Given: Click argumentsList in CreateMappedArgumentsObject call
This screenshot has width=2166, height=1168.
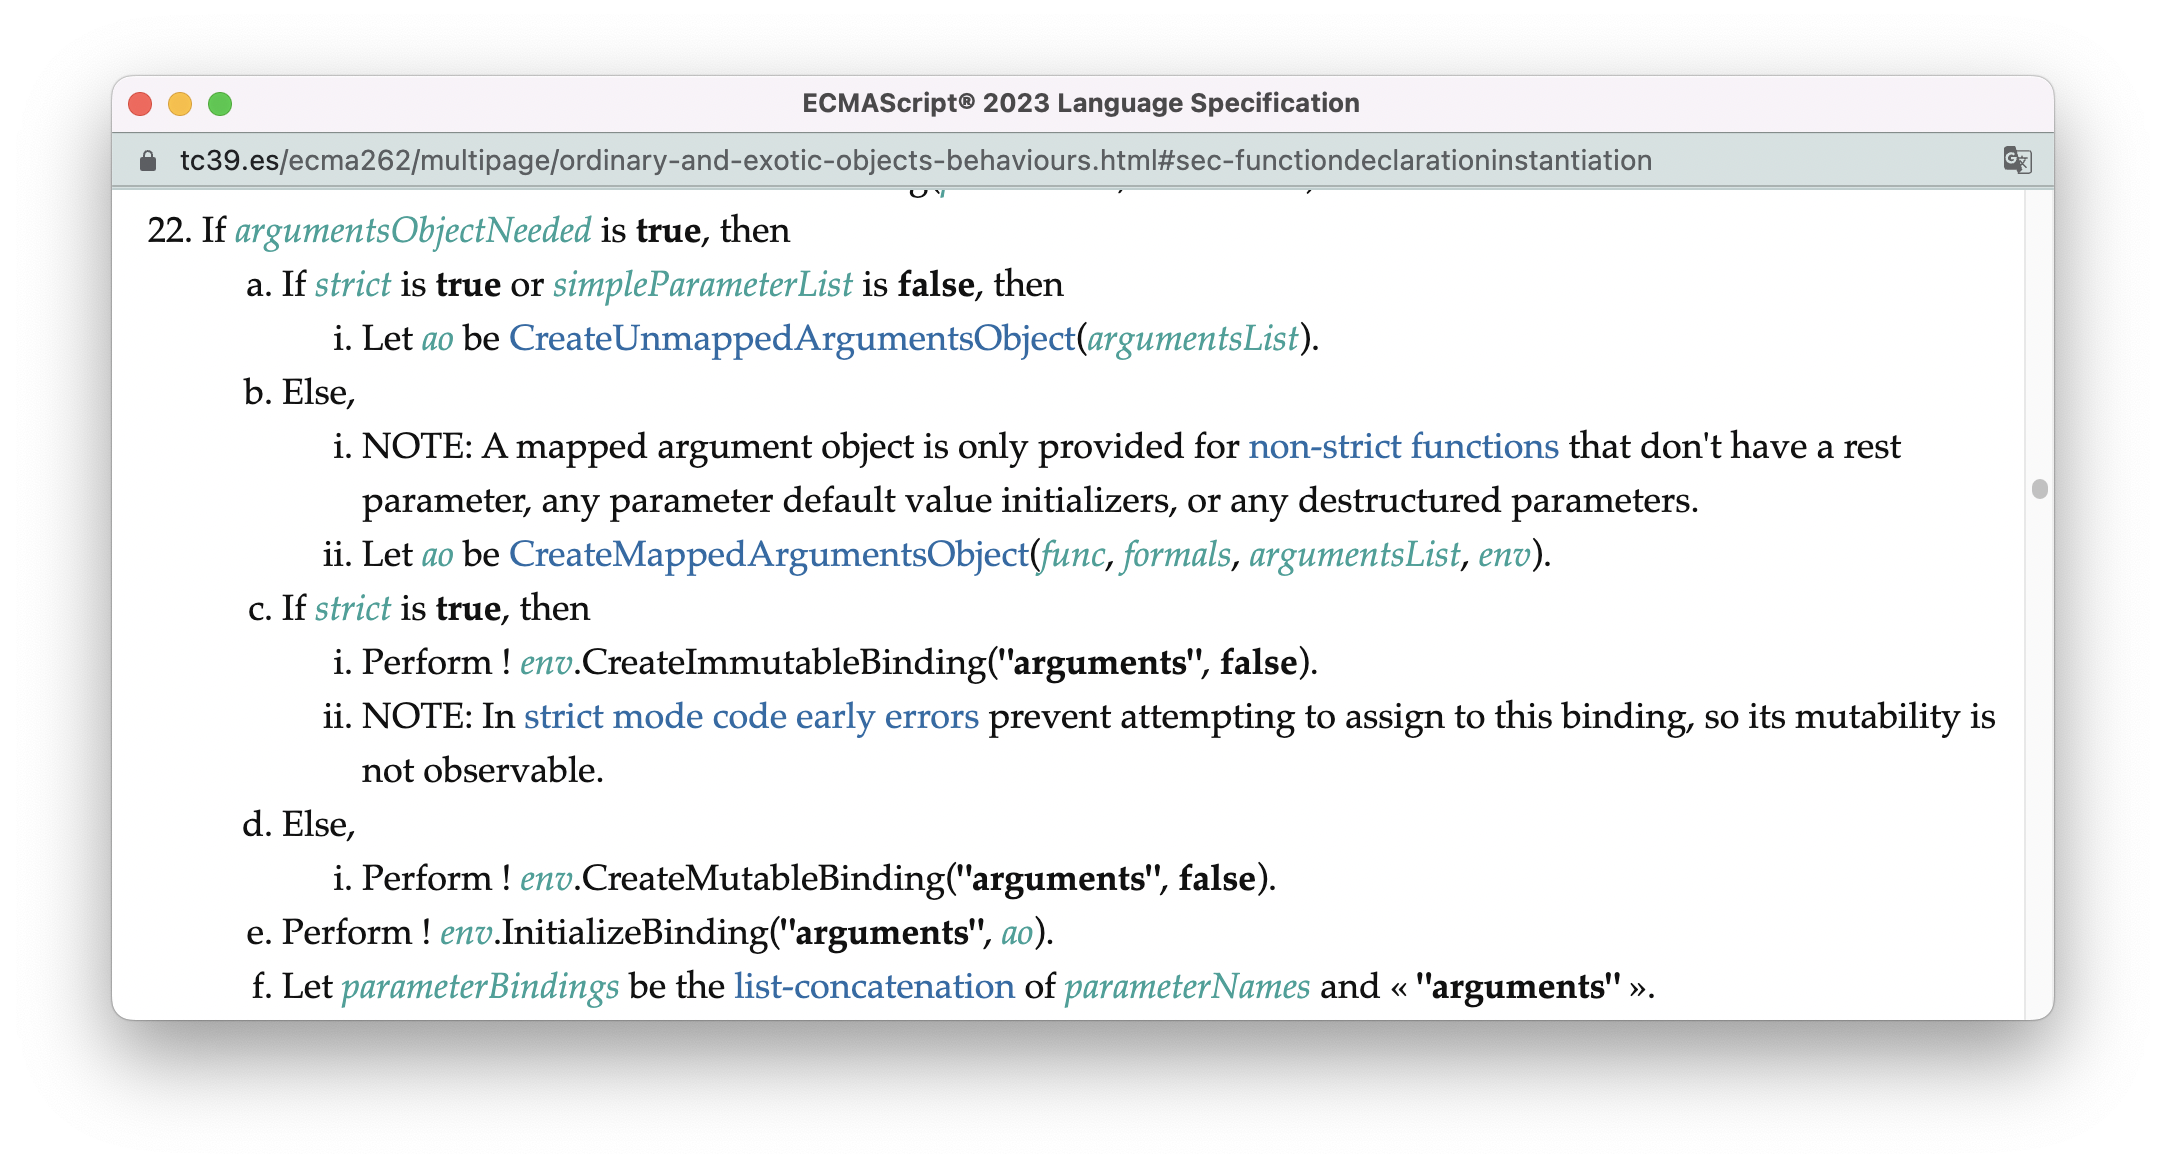Looking at the screenshot, I should [x=1354, y=554].
